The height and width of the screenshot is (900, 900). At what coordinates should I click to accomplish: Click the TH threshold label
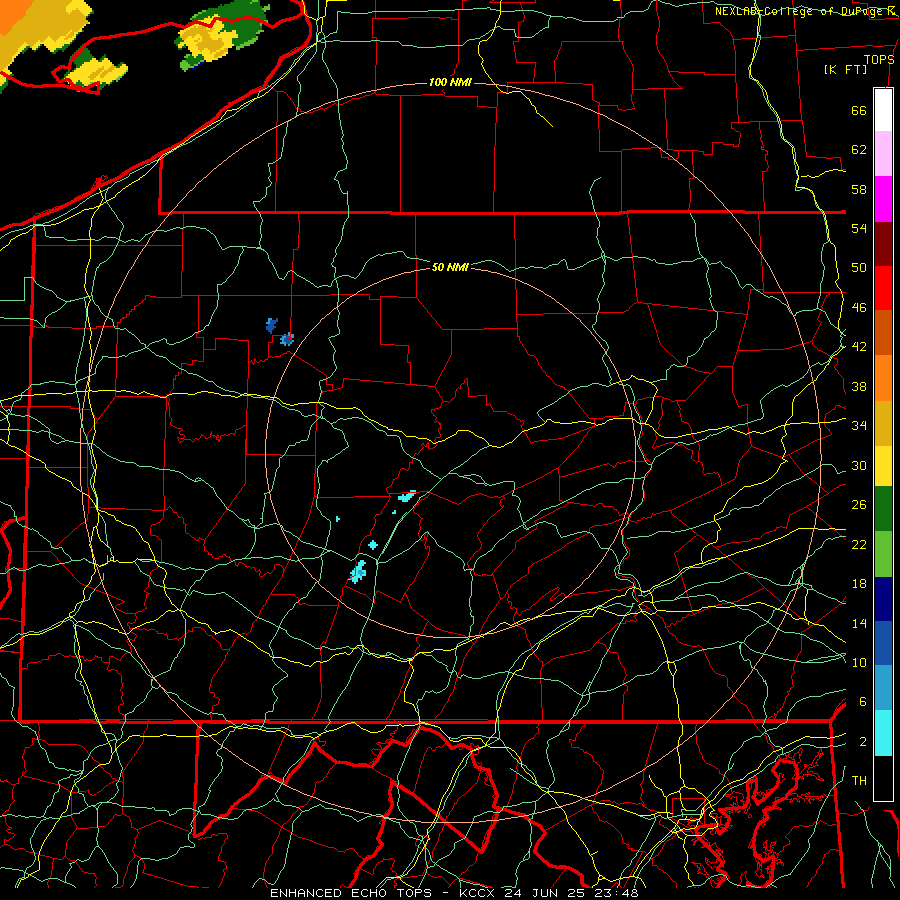pos(859,780)
